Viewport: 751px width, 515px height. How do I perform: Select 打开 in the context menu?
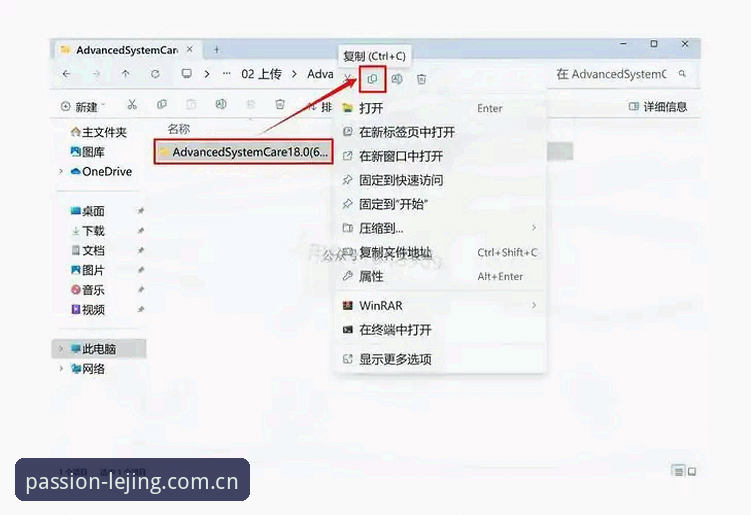(441, 108)
